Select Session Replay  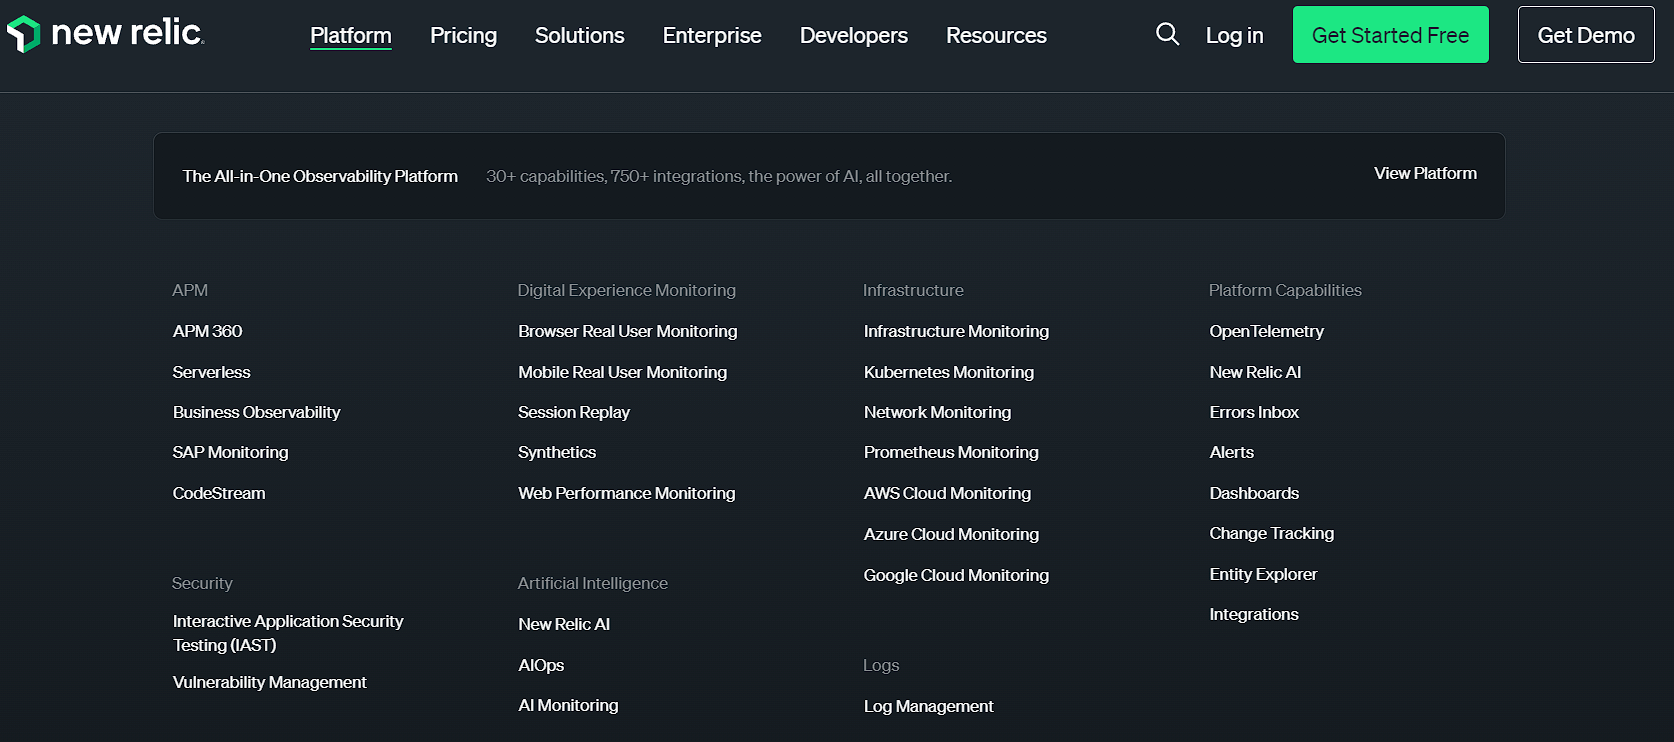[x=574, y=412]
